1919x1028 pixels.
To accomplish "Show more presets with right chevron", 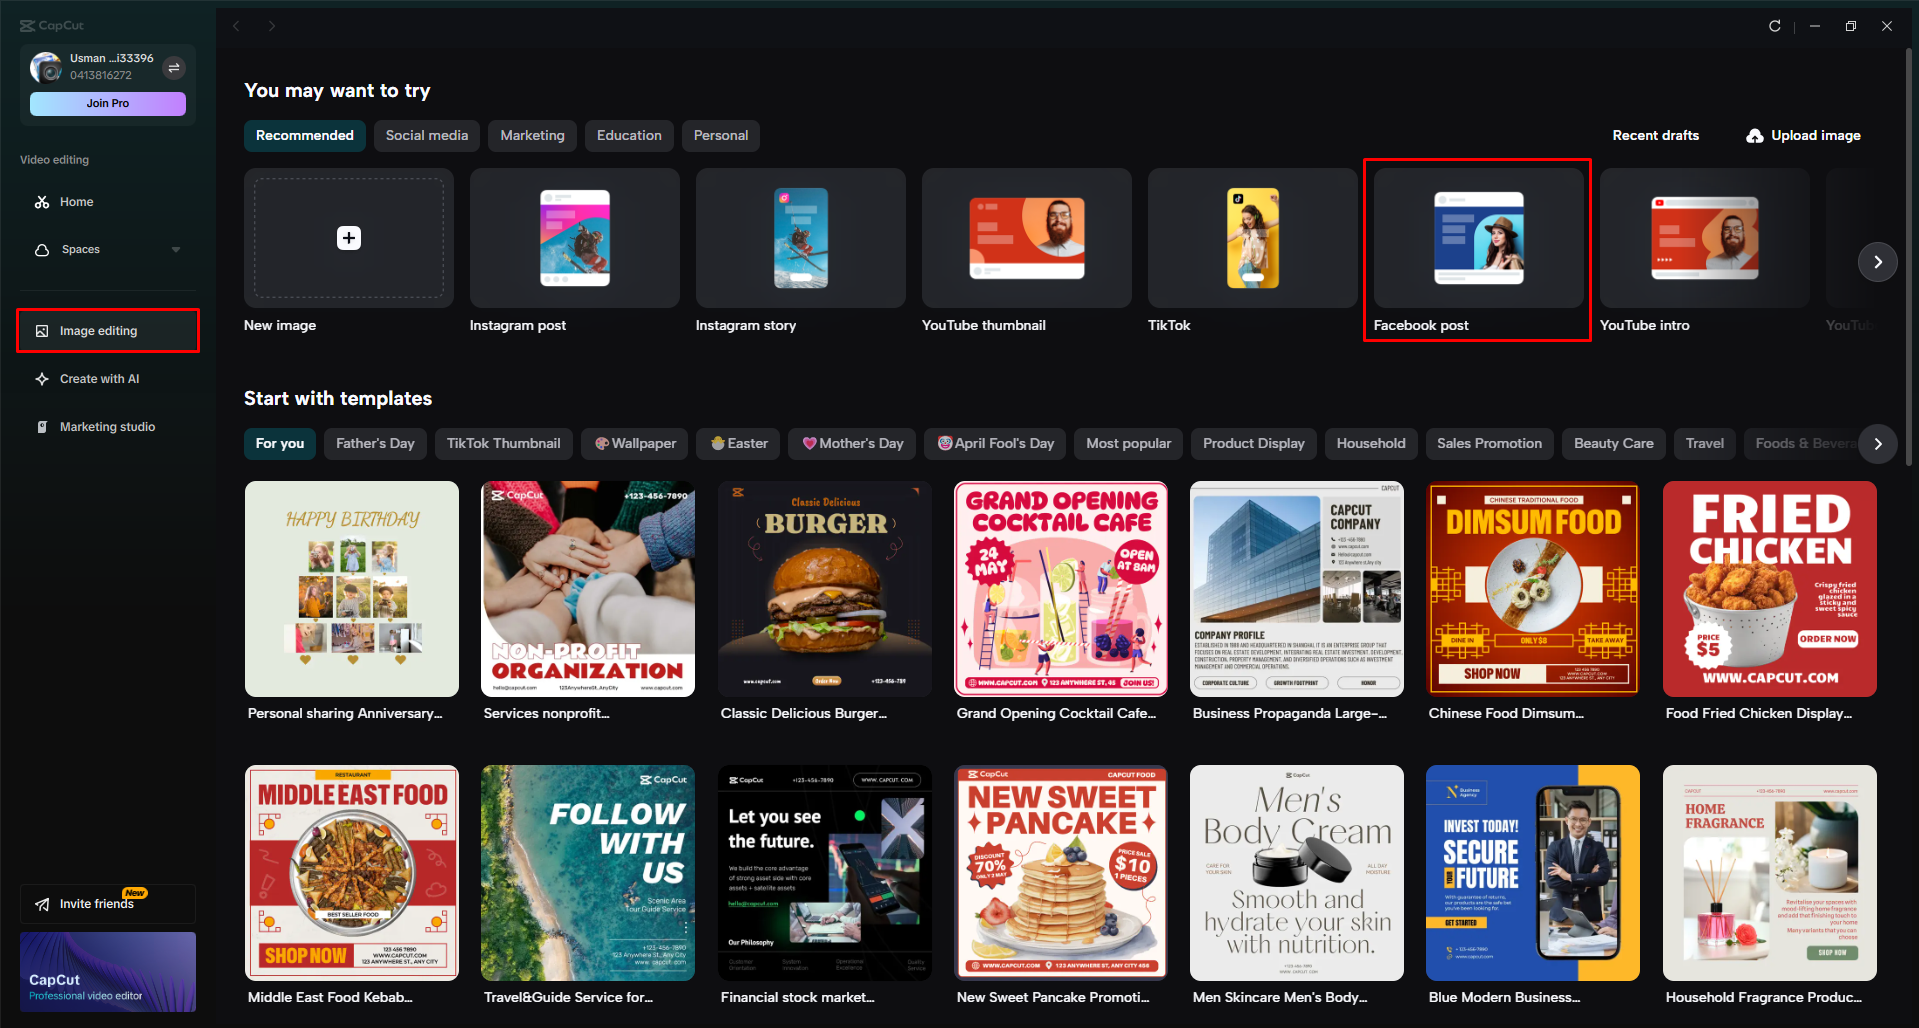I will 1878,262.
